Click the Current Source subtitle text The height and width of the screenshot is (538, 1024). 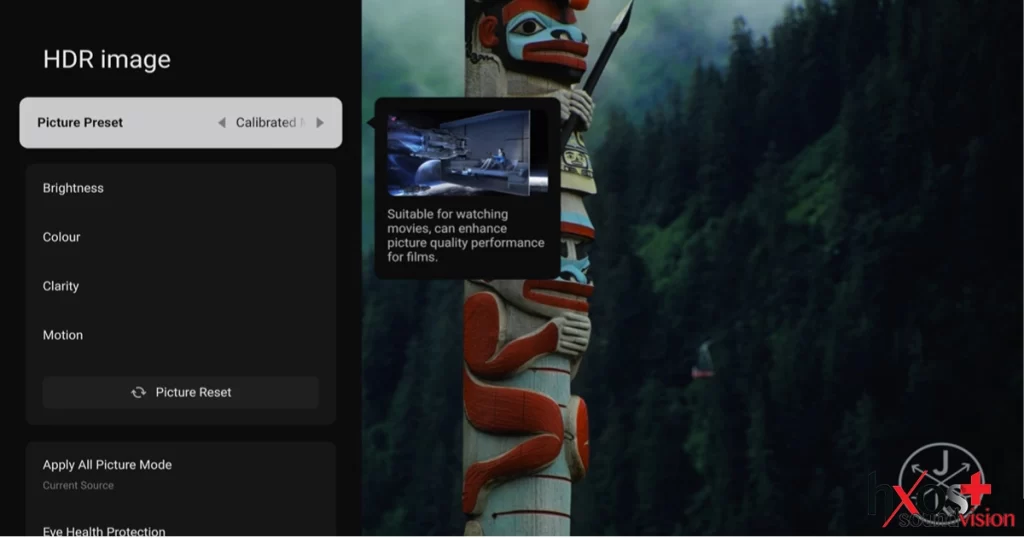point(78,486)
